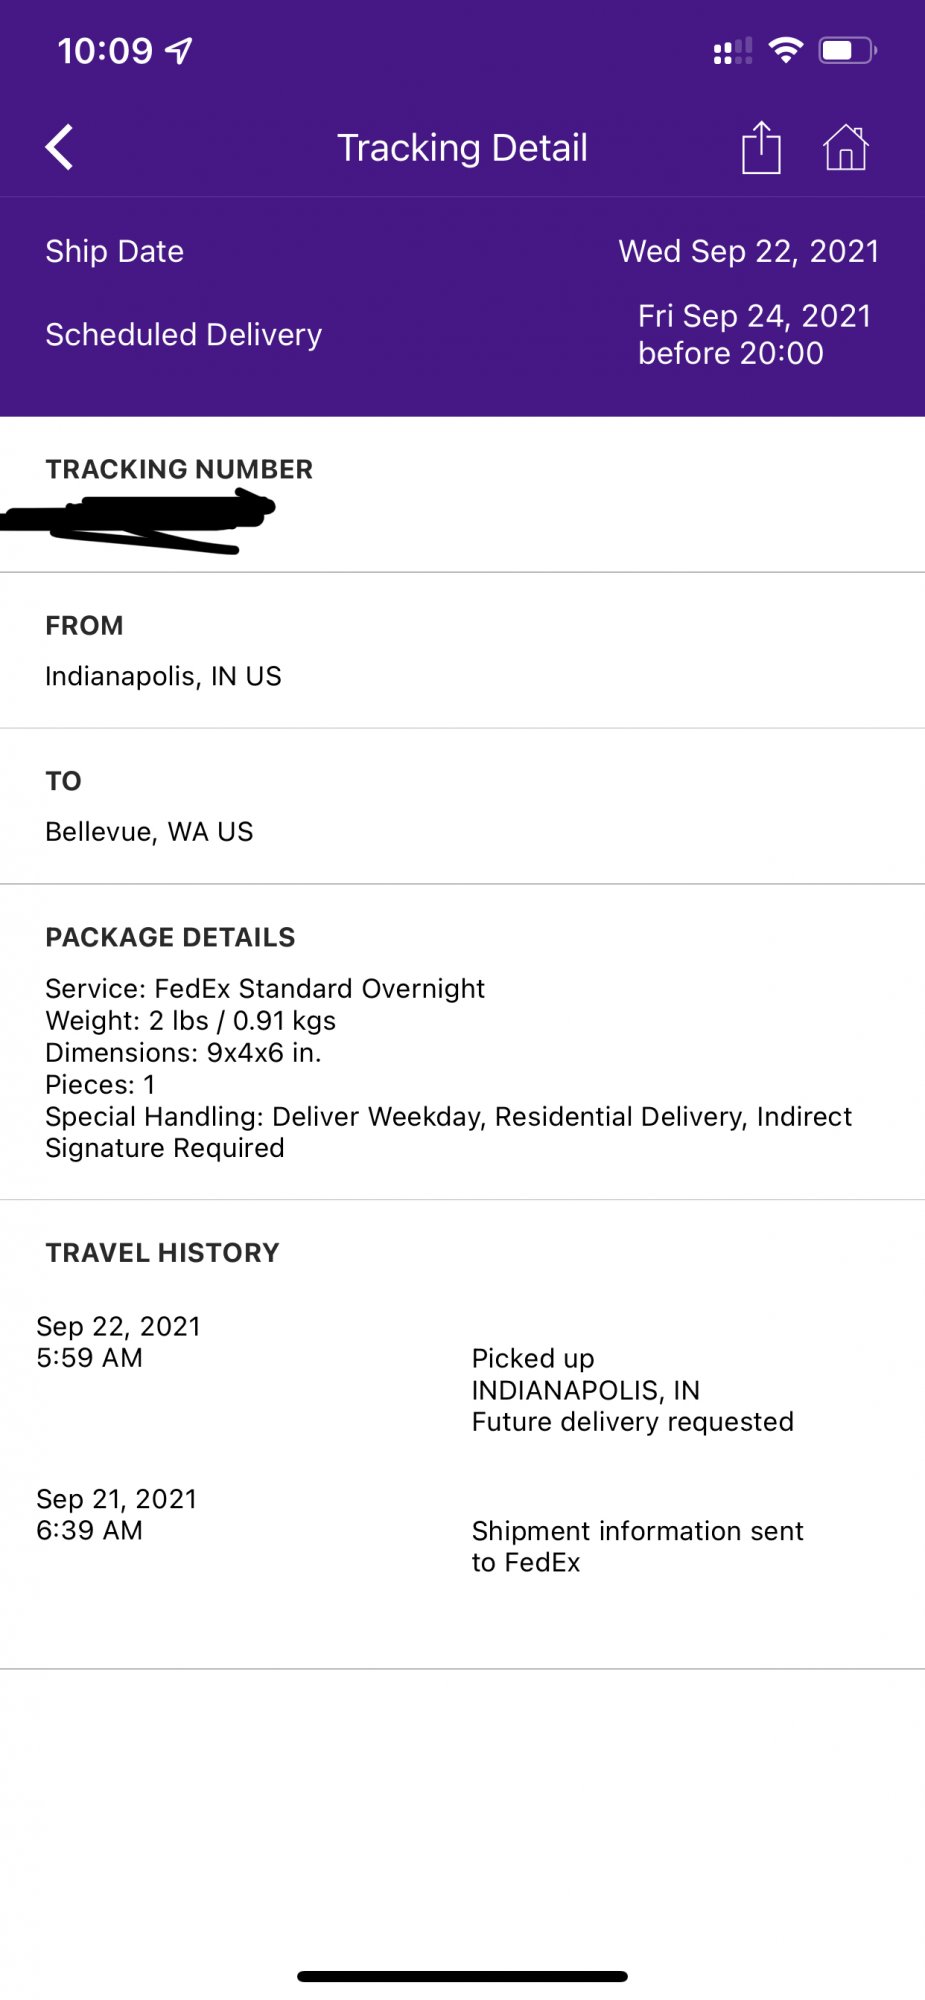Tap the redacted tracking number
The image size is (925, 2000).
point(138,521)
